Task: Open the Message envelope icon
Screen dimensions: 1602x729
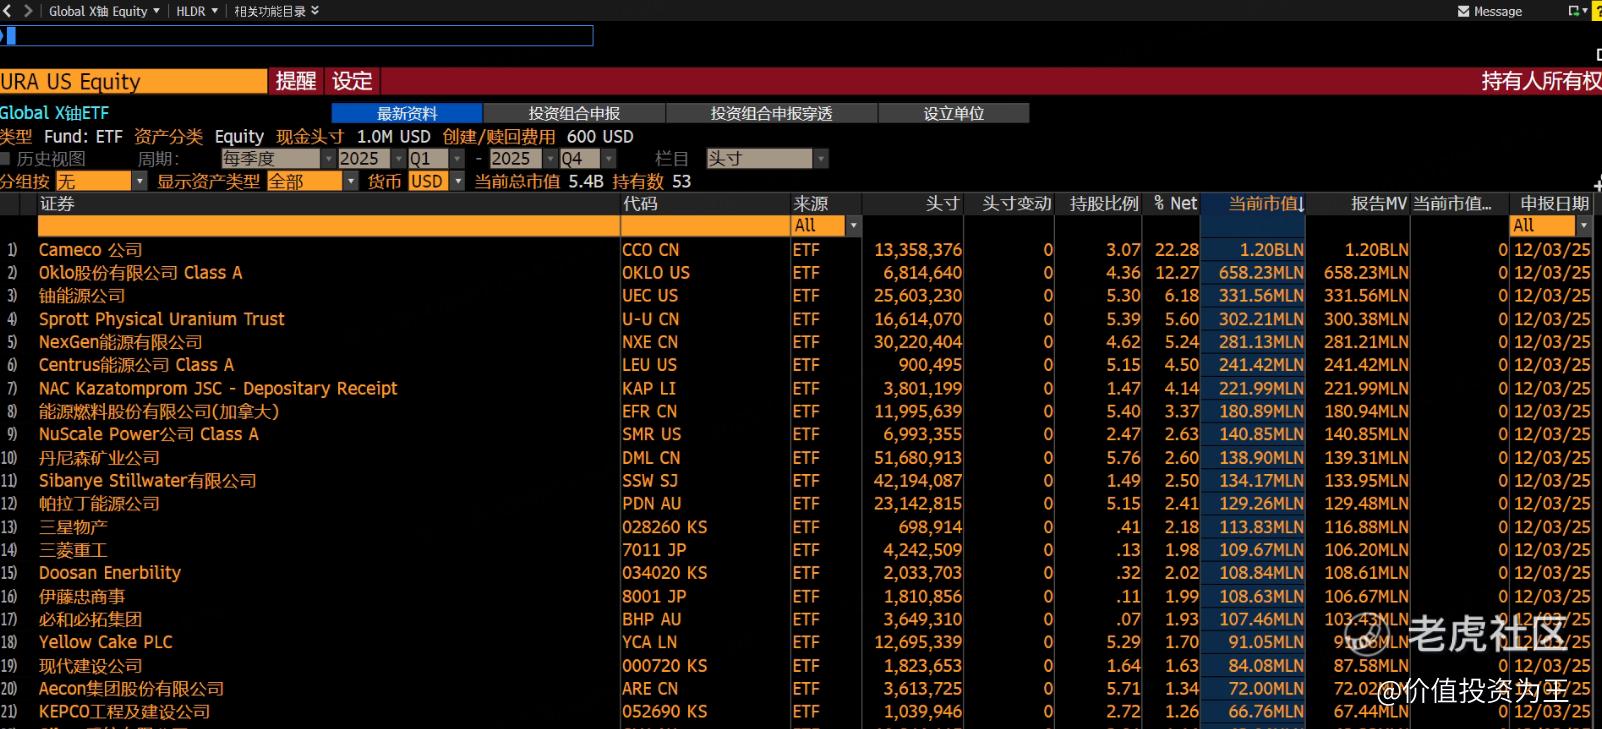Action: point(1464,12)
